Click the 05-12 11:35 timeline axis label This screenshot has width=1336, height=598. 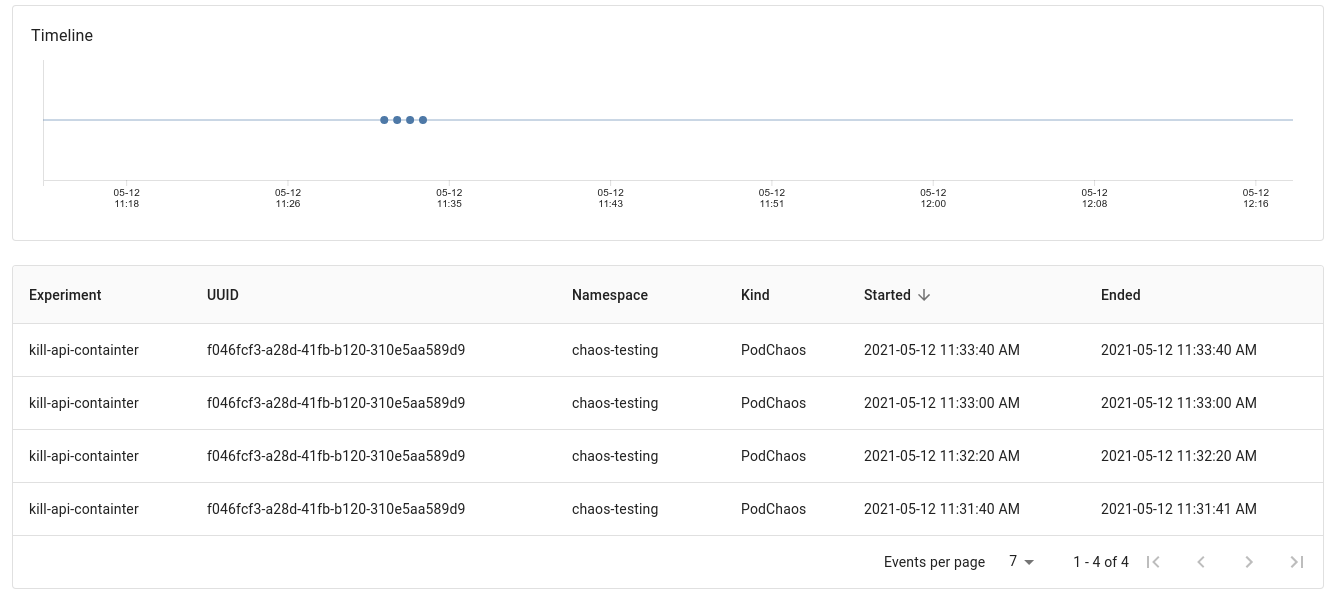[449, 198]
